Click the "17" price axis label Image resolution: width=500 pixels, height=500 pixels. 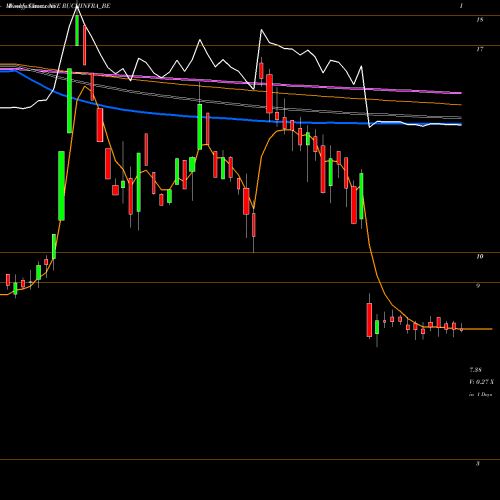tap(479, 49)
